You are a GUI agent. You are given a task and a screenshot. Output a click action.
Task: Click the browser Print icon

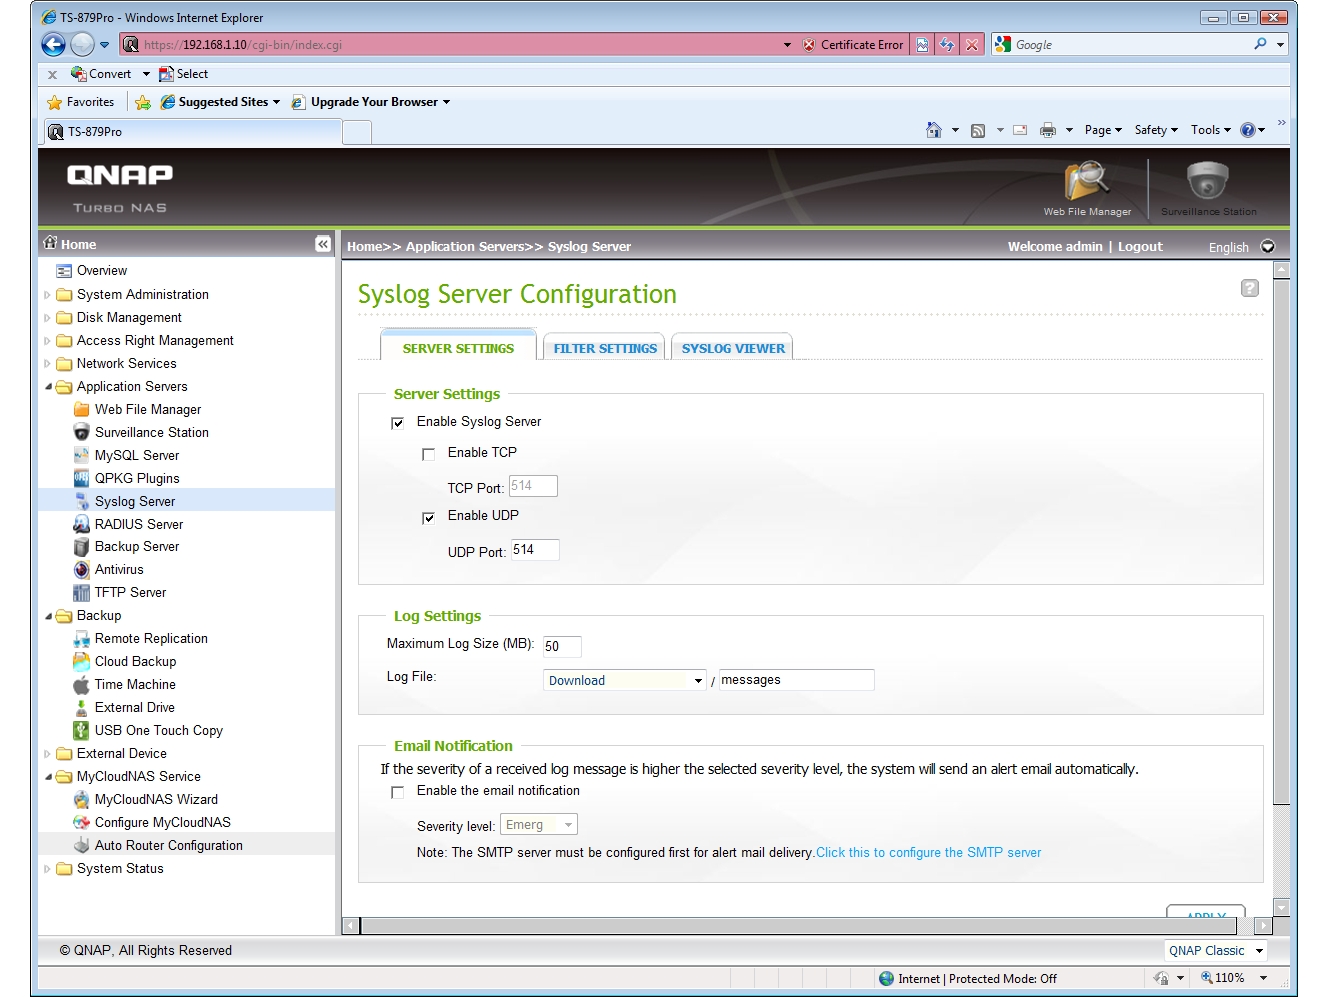(x=1048, y=130)
